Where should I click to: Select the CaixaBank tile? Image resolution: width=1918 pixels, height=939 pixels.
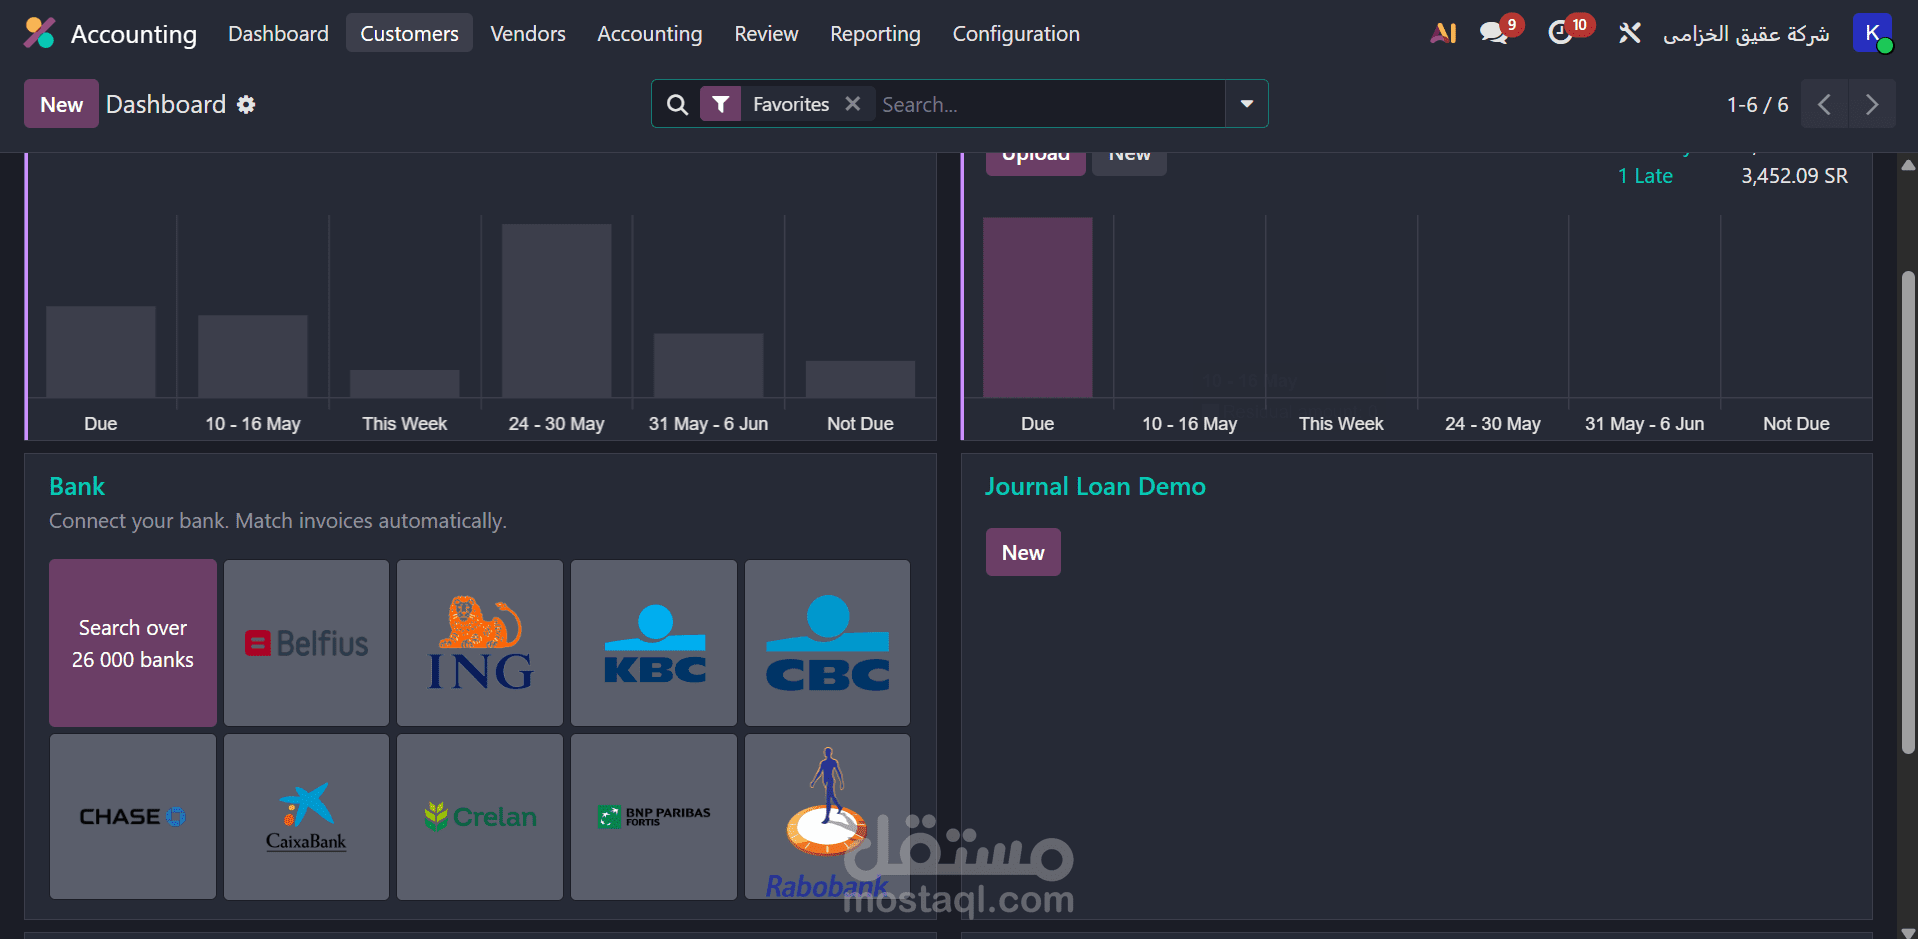306,817
